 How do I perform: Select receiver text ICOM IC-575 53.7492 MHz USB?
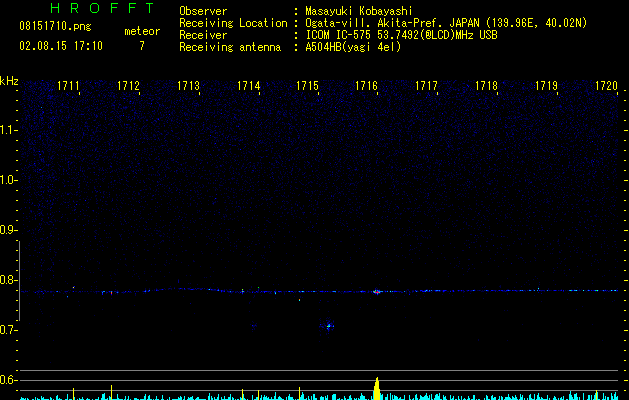point(401,35)
